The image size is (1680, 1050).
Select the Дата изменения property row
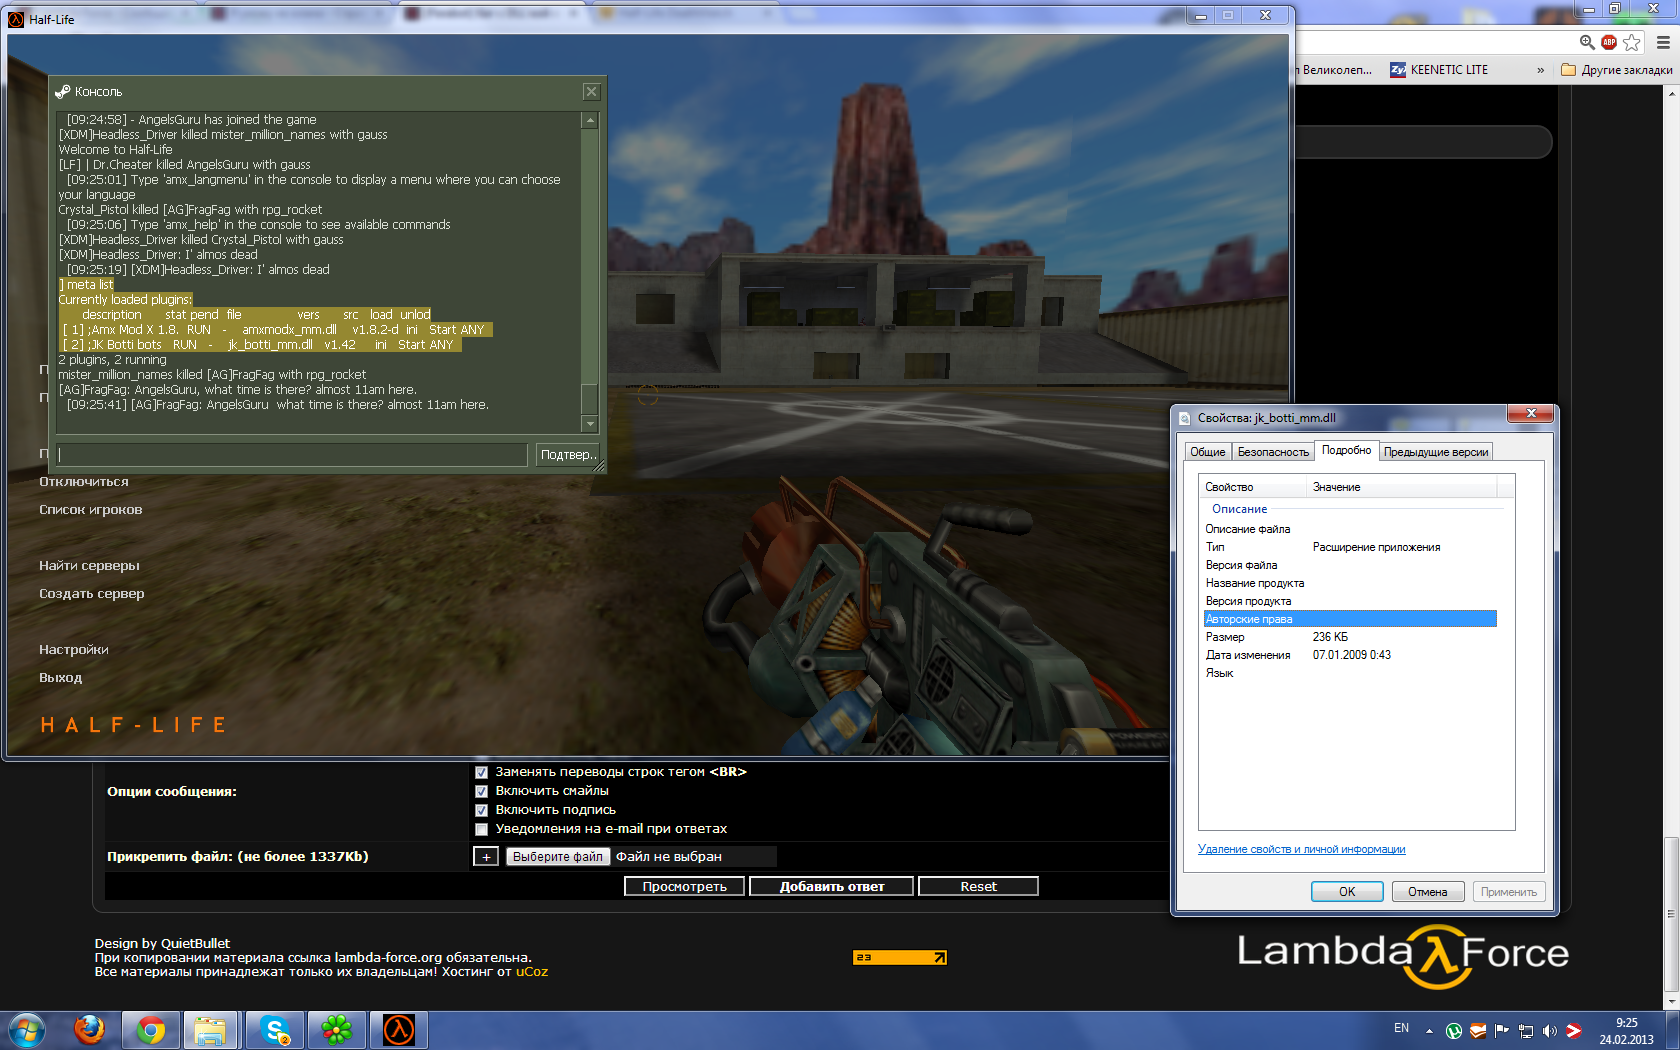(1350, 655)
